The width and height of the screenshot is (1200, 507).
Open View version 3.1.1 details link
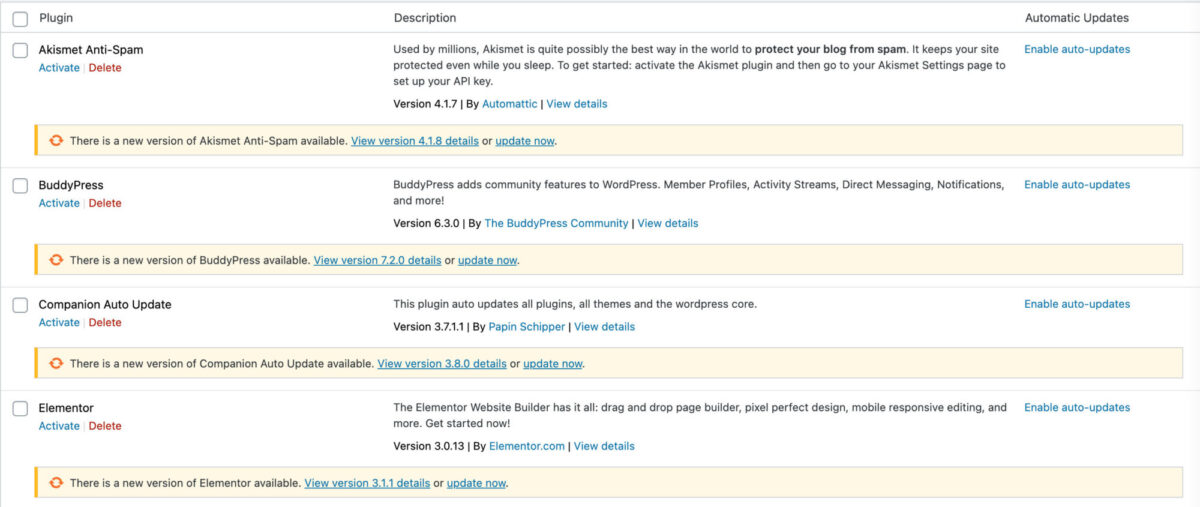click(x=367, y=483)
